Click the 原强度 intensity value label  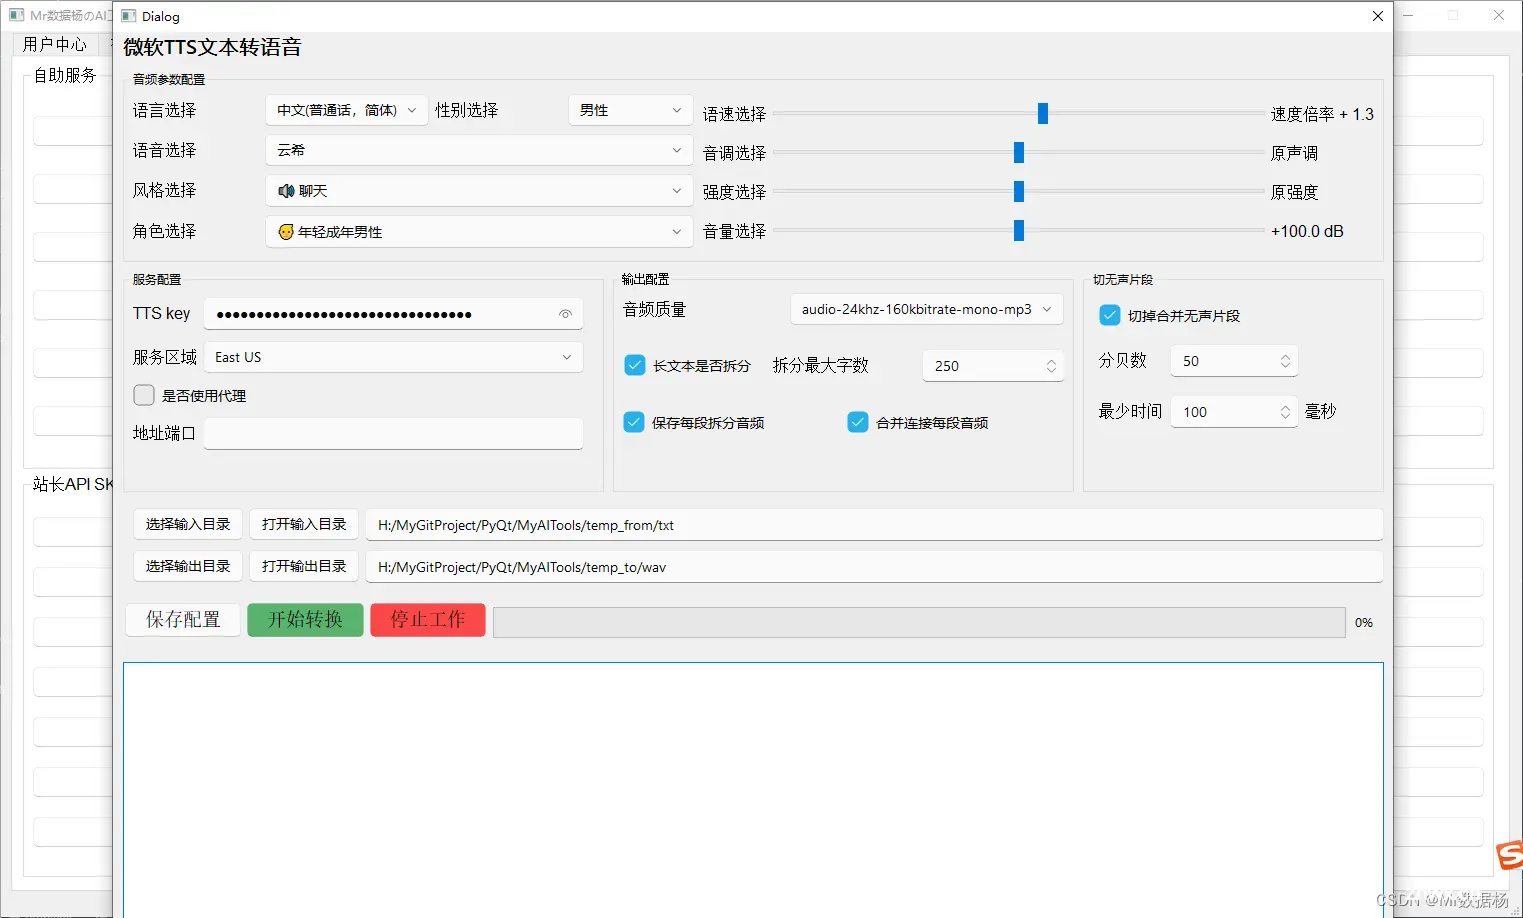(1294, 192)
